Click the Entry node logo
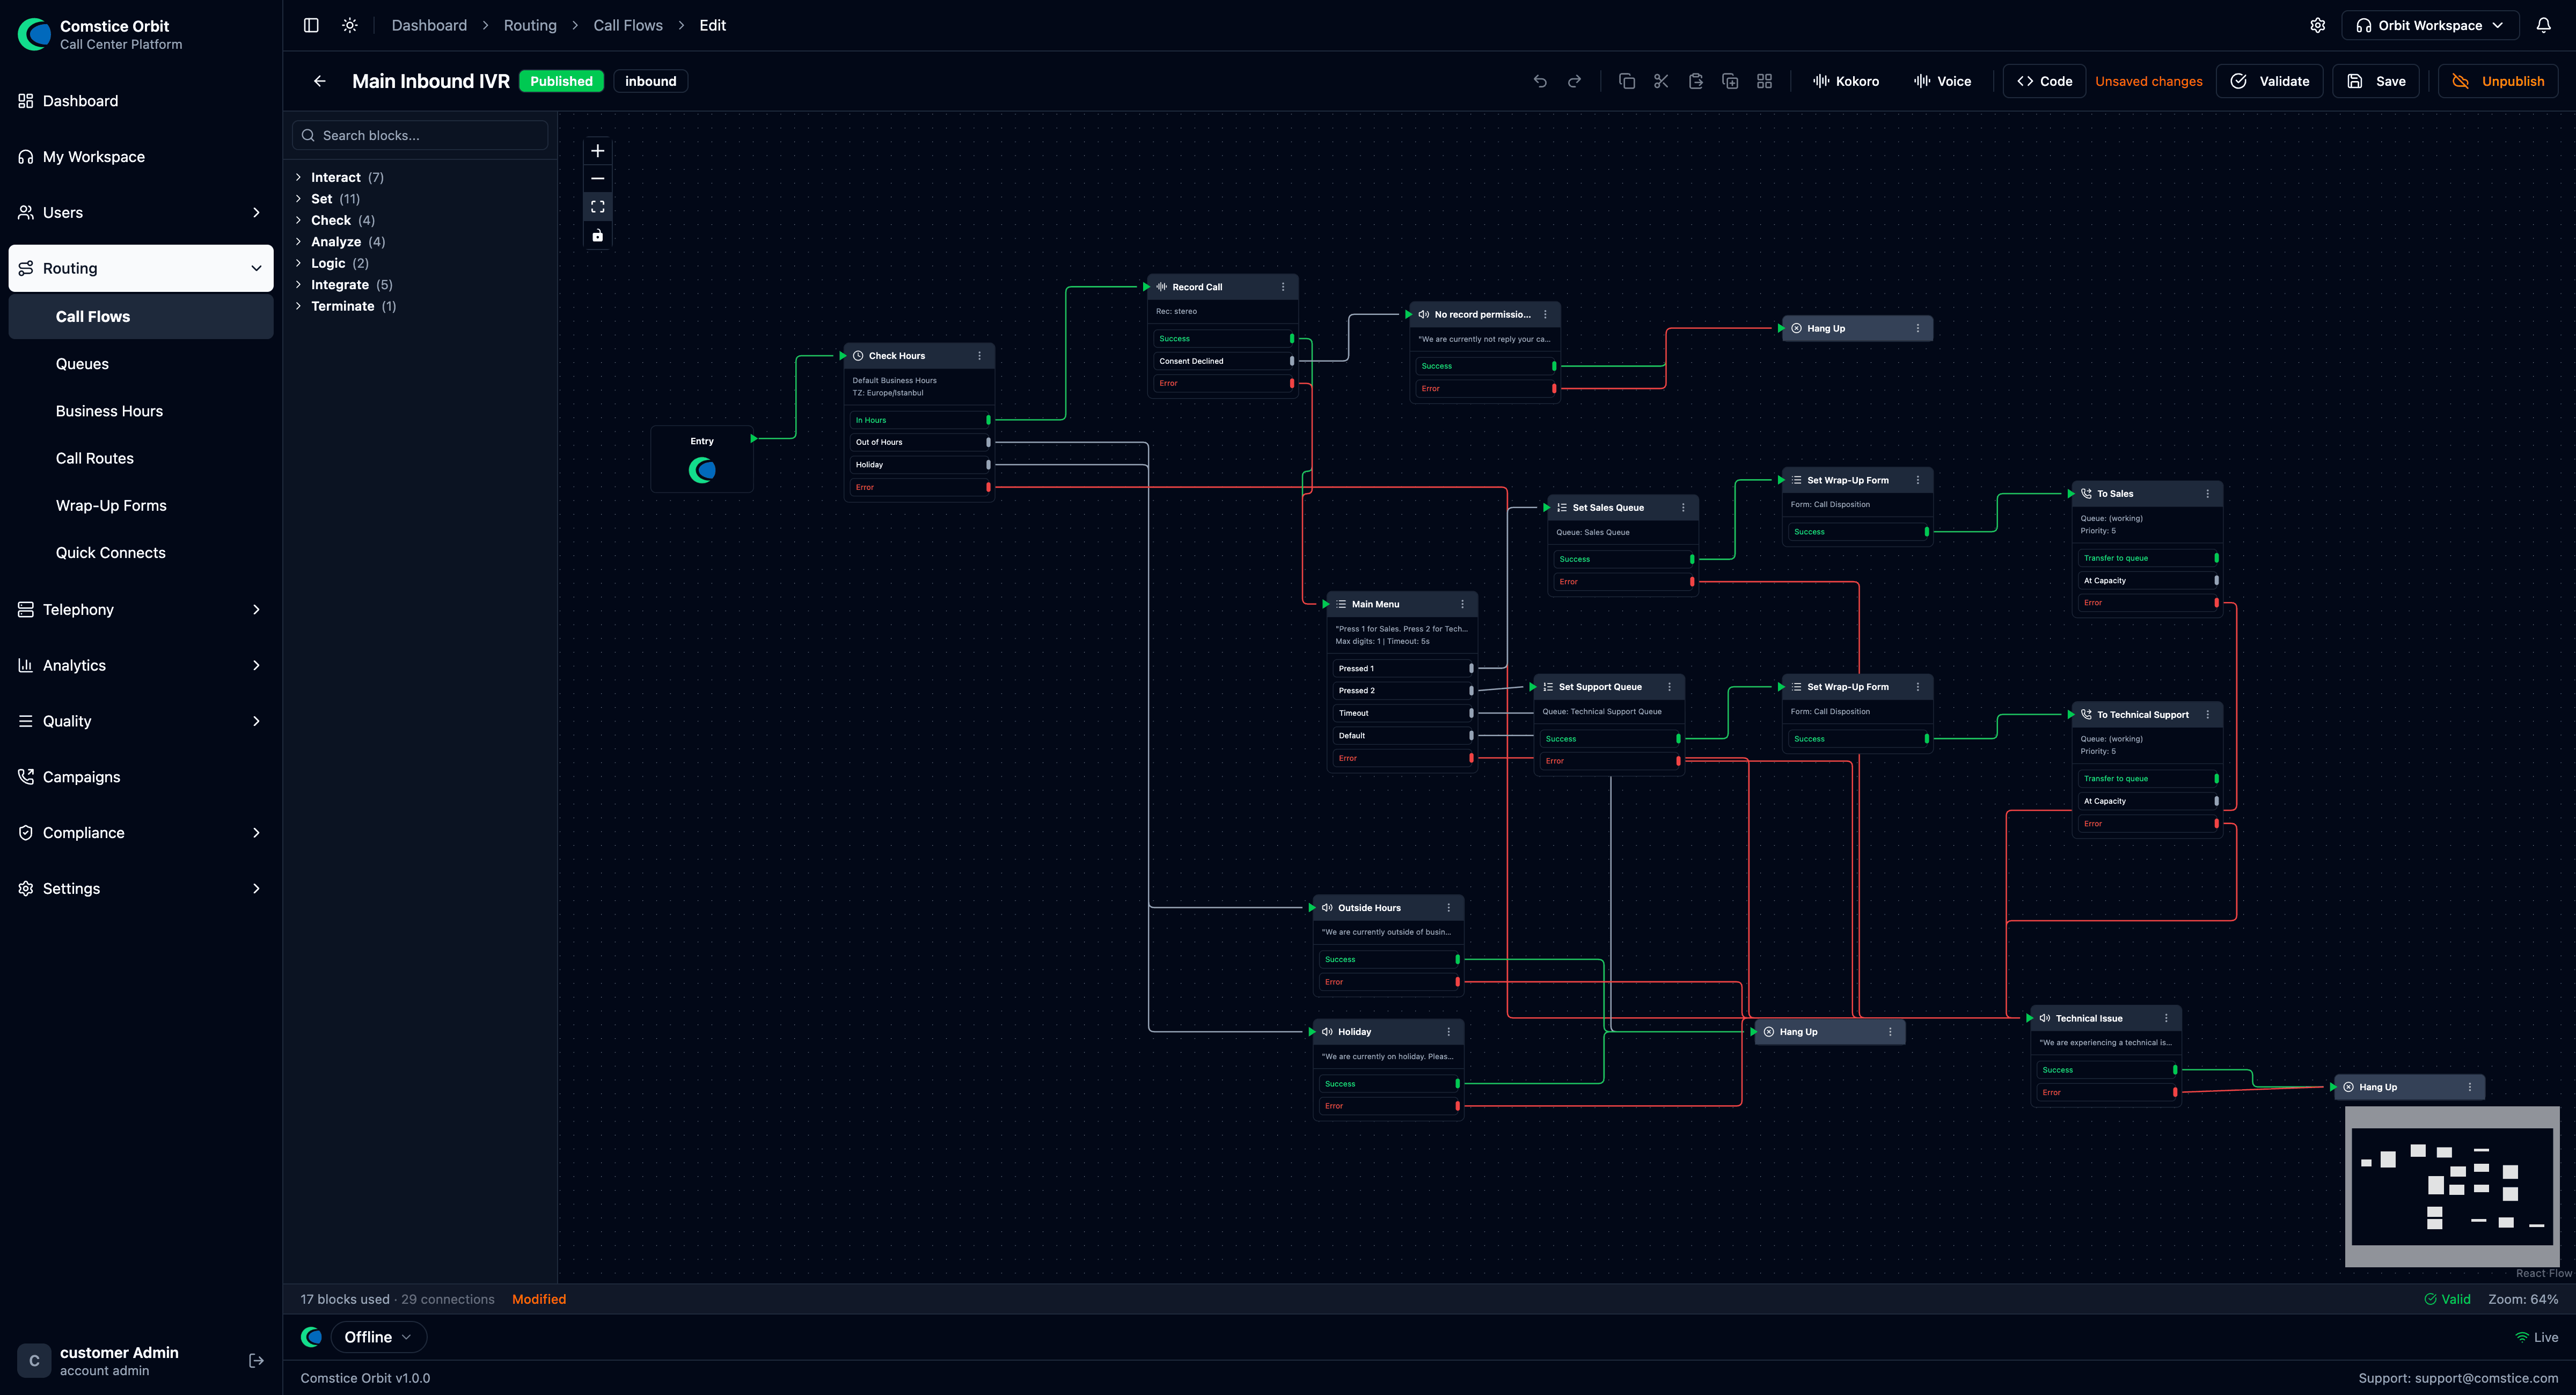 (x=702, y=470)
